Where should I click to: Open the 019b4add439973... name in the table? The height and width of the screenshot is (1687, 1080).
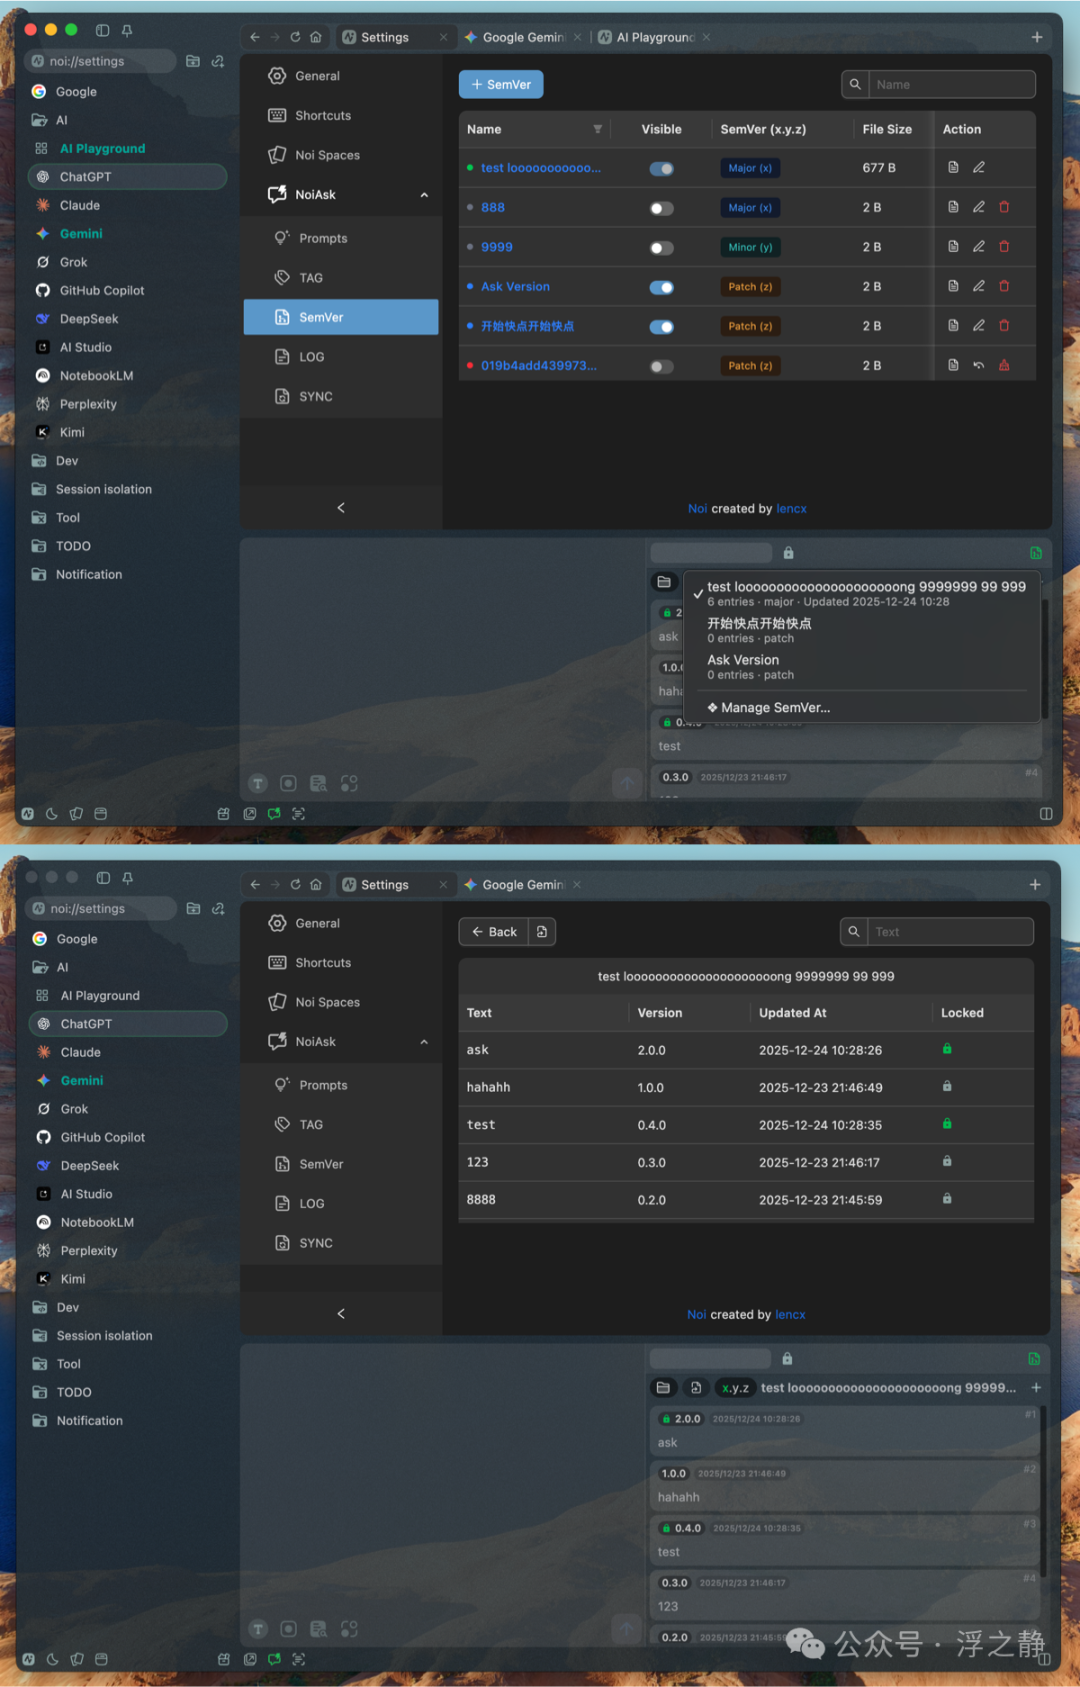coord(538,365)
